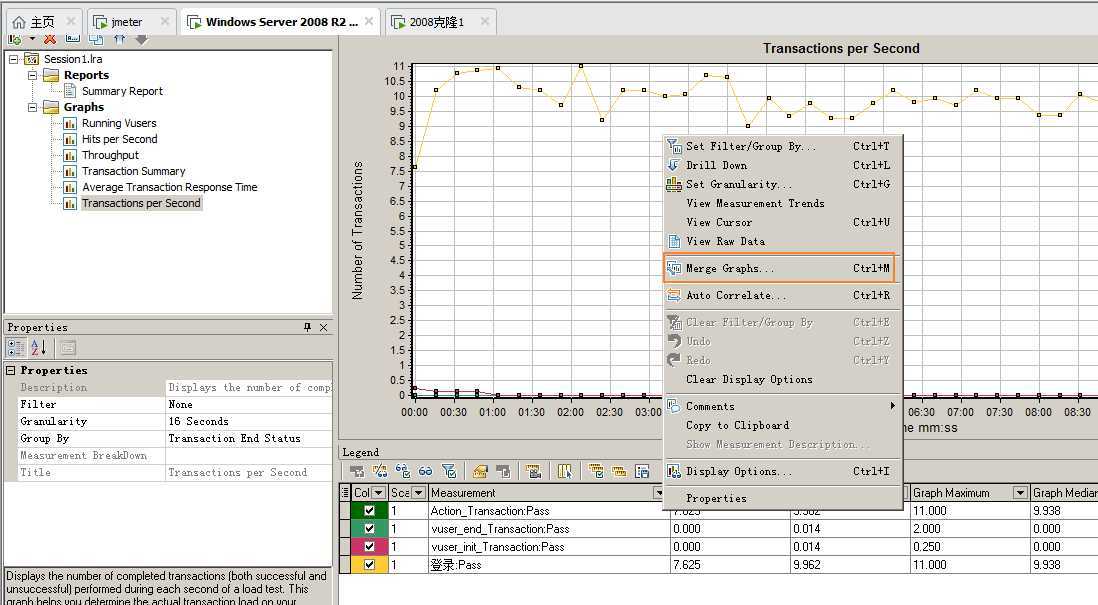Click the small ruler icon in Legend toolbar

[x=619, y=471]
